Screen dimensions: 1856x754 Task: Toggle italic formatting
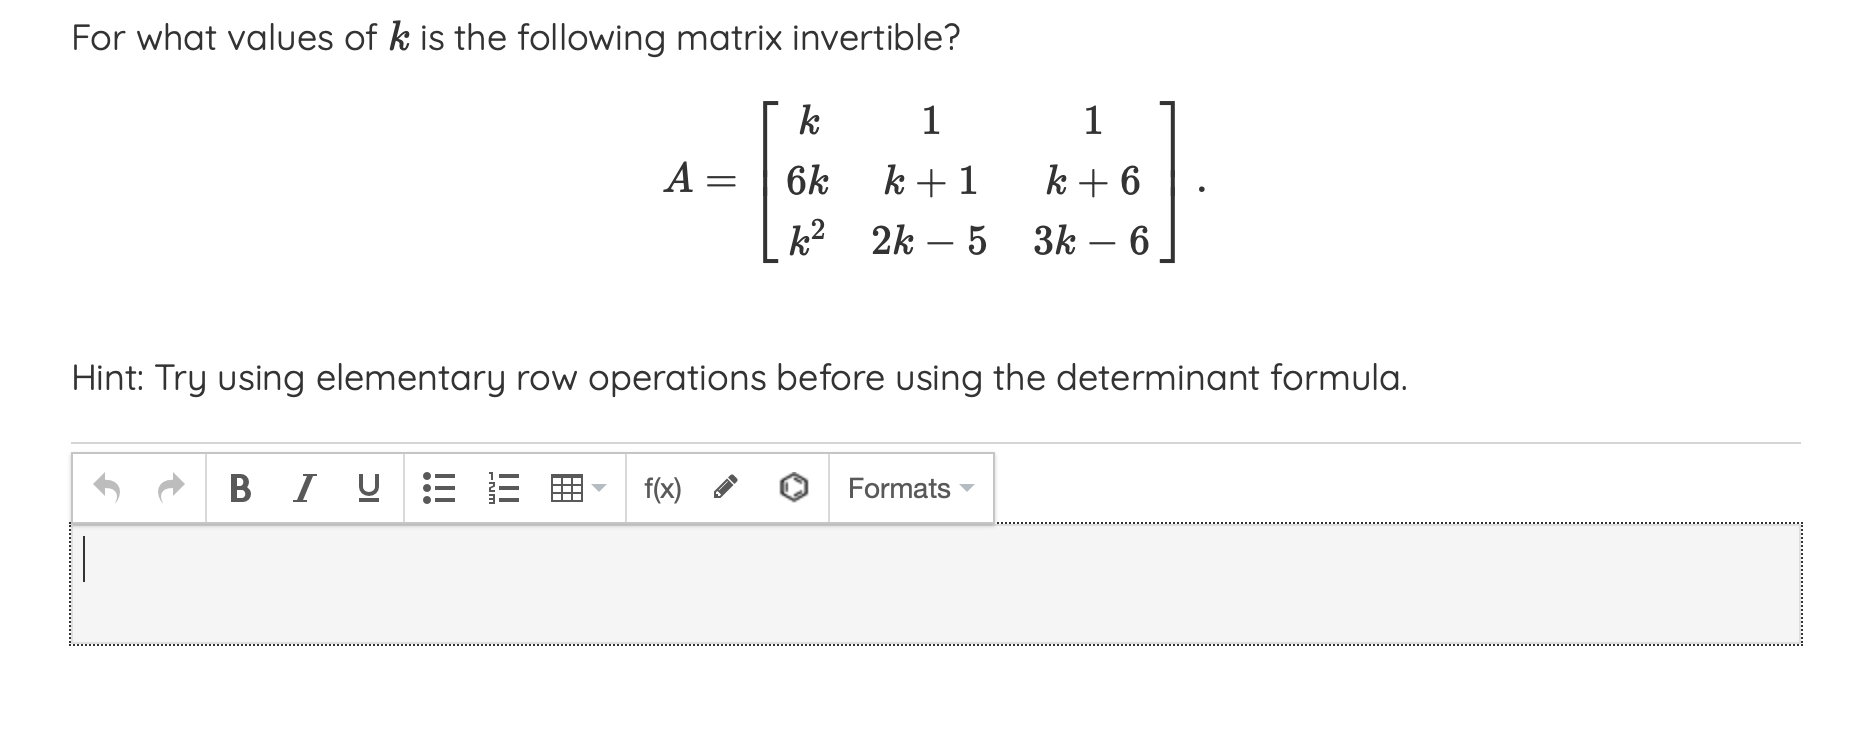[303, 488]
